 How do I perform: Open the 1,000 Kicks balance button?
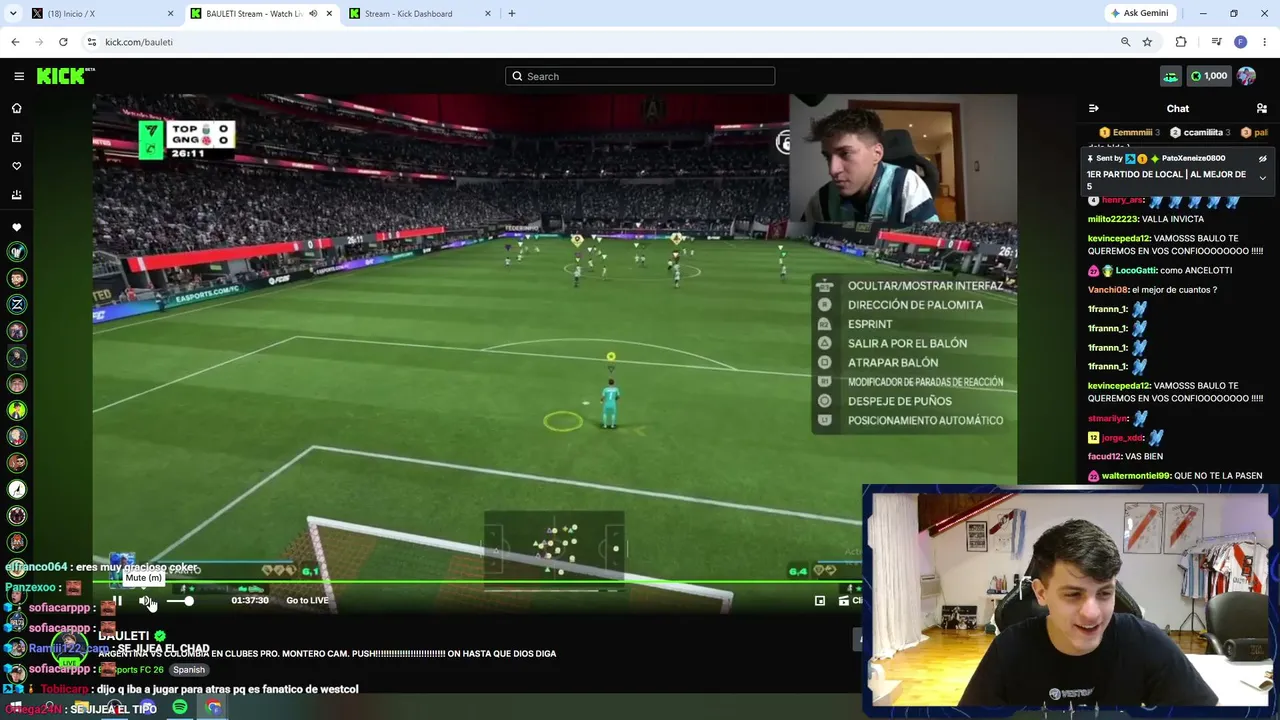pyautogui.click(x=1209, y=76)
